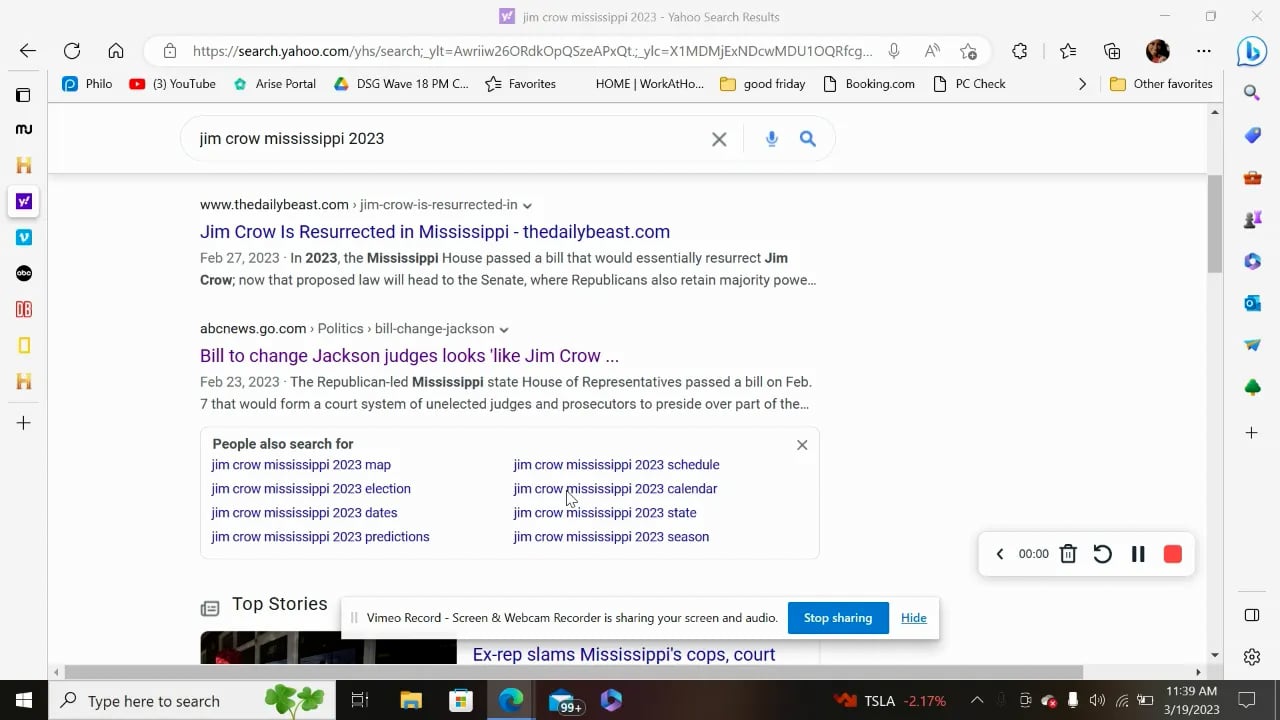Restart the Vimeo recording
Screen dimensions: 1280x720
click(x=1102, y=554)
